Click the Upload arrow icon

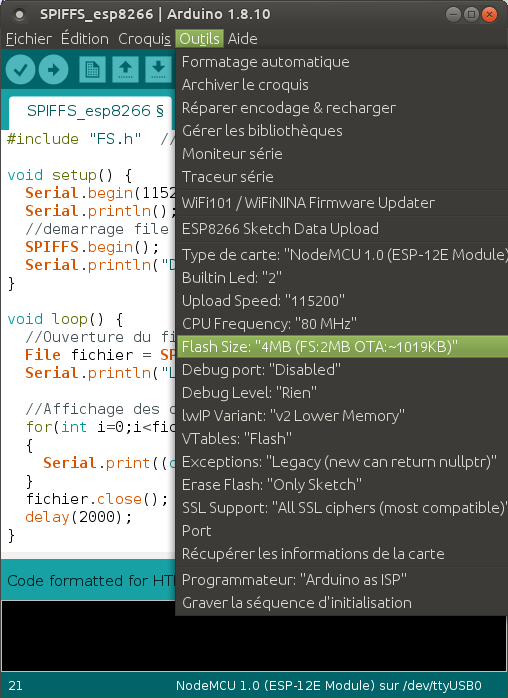pos(53,69)
